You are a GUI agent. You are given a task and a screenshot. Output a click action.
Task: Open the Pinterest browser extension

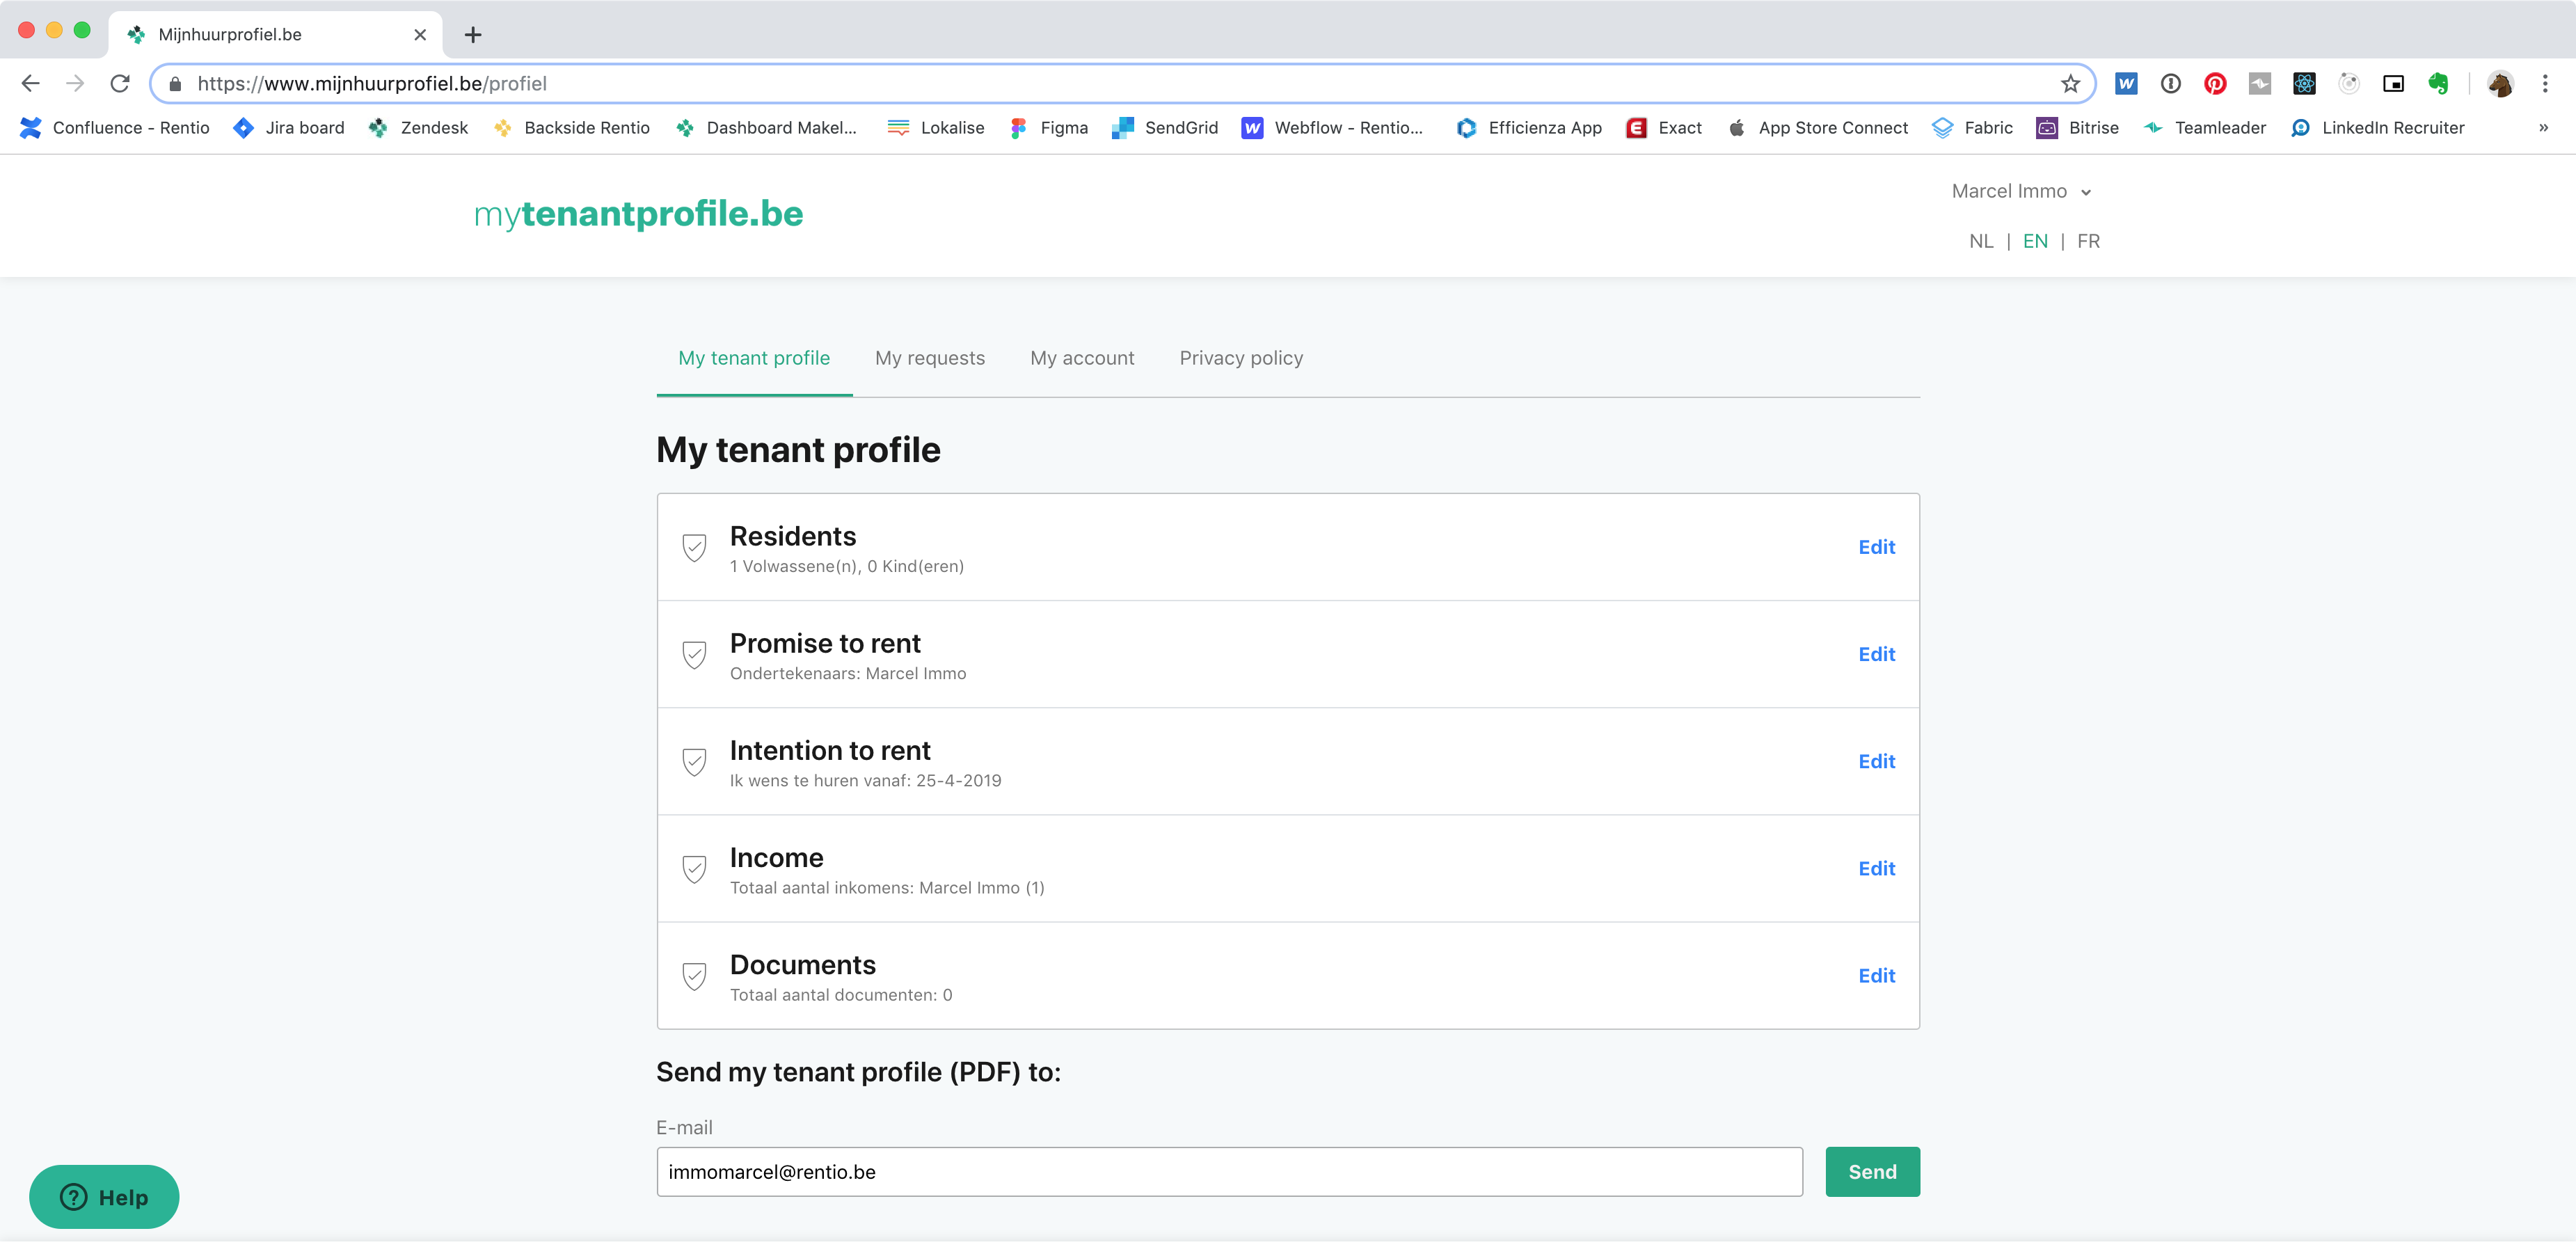point(2215,84)
